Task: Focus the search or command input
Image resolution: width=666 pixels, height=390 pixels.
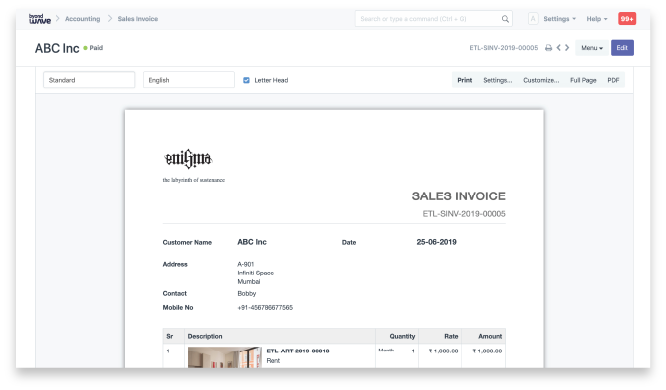Action: tap(434, 19)
